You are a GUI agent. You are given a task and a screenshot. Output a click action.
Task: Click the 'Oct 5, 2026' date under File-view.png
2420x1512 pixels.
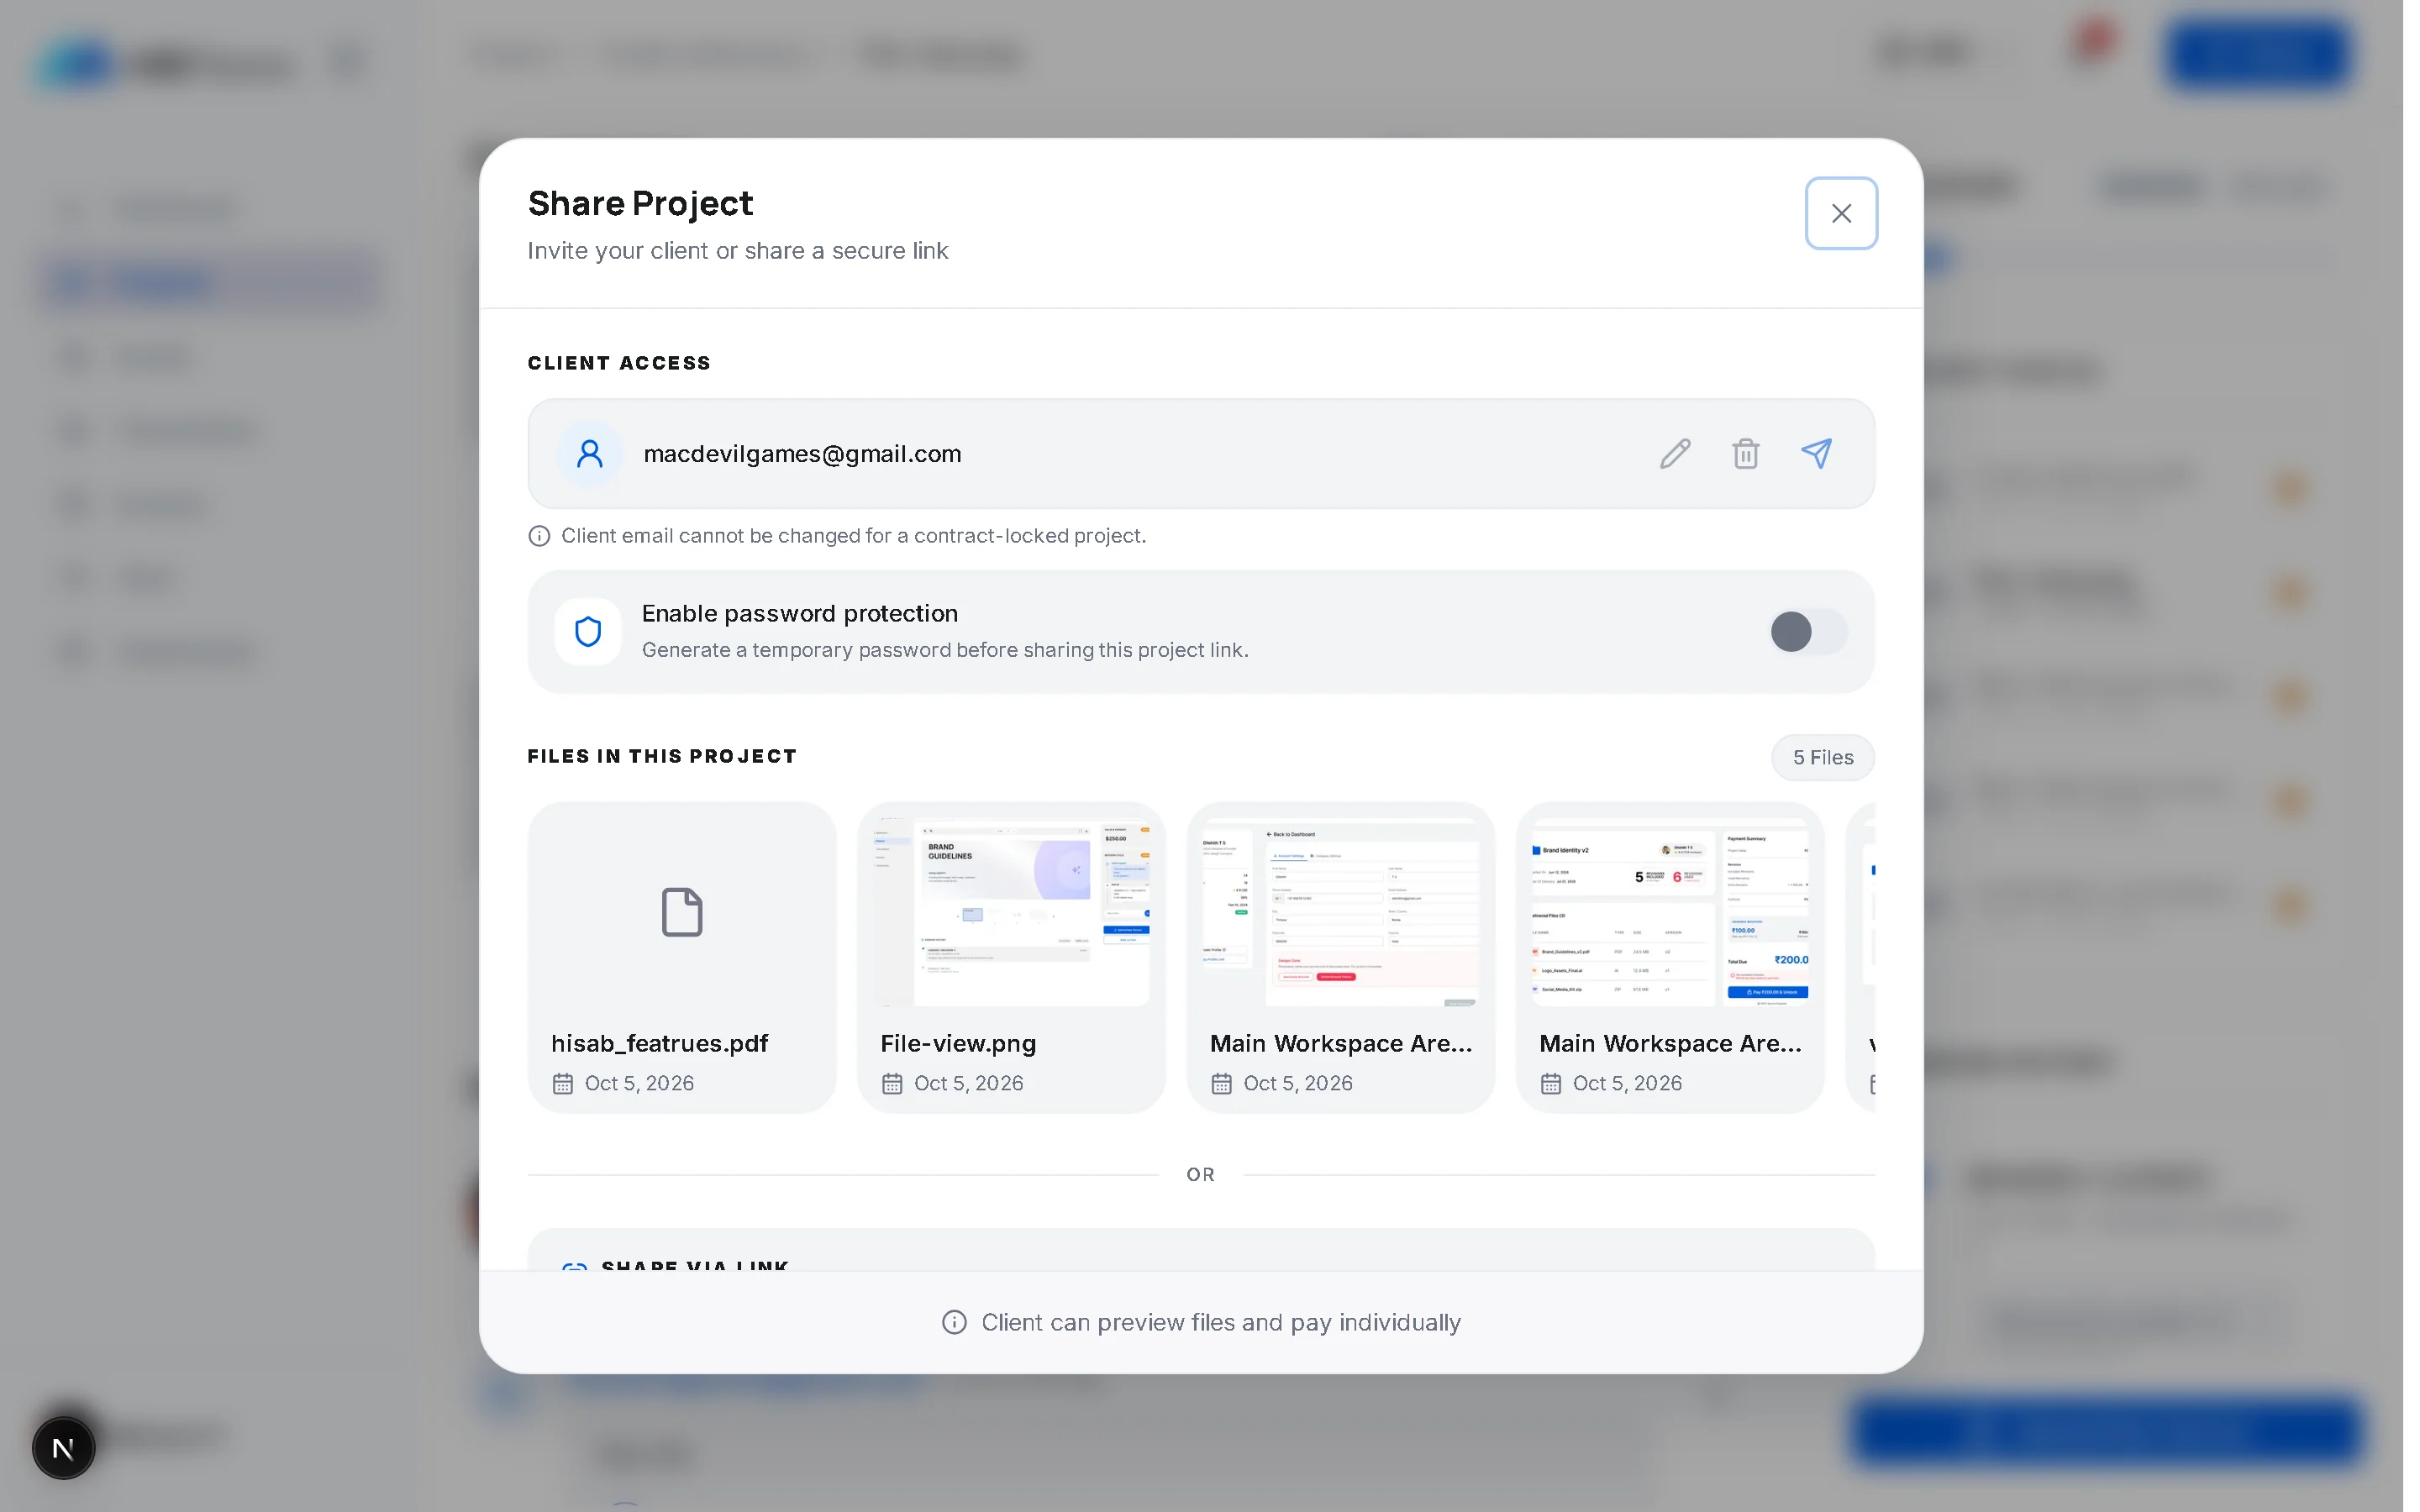tap(968, 1084)
